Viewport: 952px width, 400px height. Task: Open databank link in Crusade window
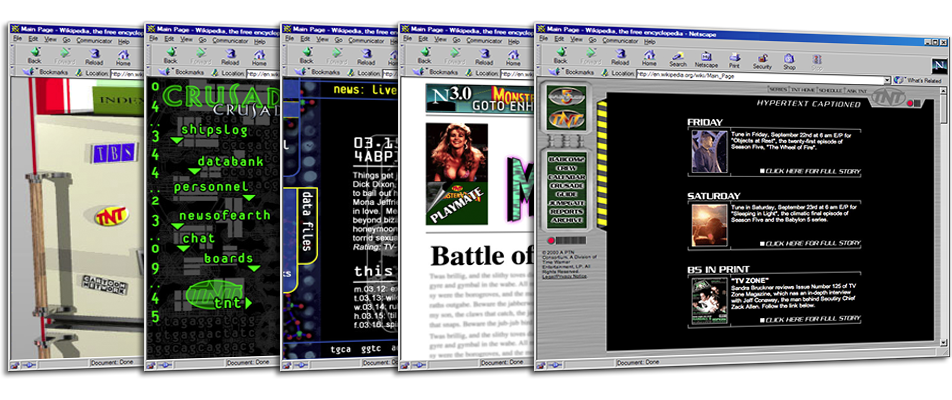pyautogui.click(x=230, y=161)
